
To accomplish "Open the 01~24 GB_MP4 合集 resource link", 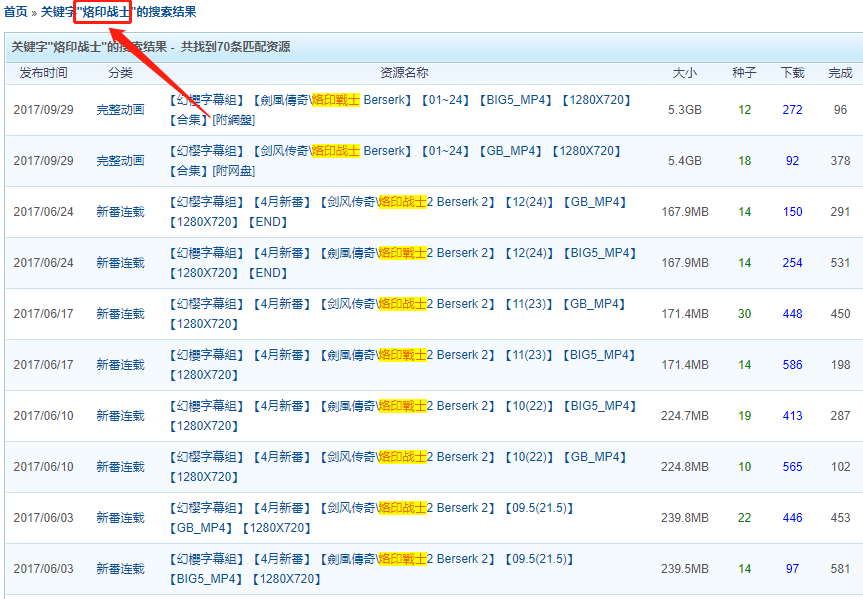I will tap(395, 161).
